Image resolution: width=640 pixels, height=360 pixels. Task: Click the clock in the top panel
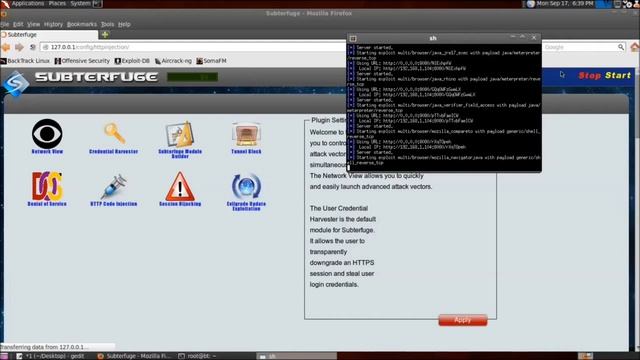click(565, 4)
